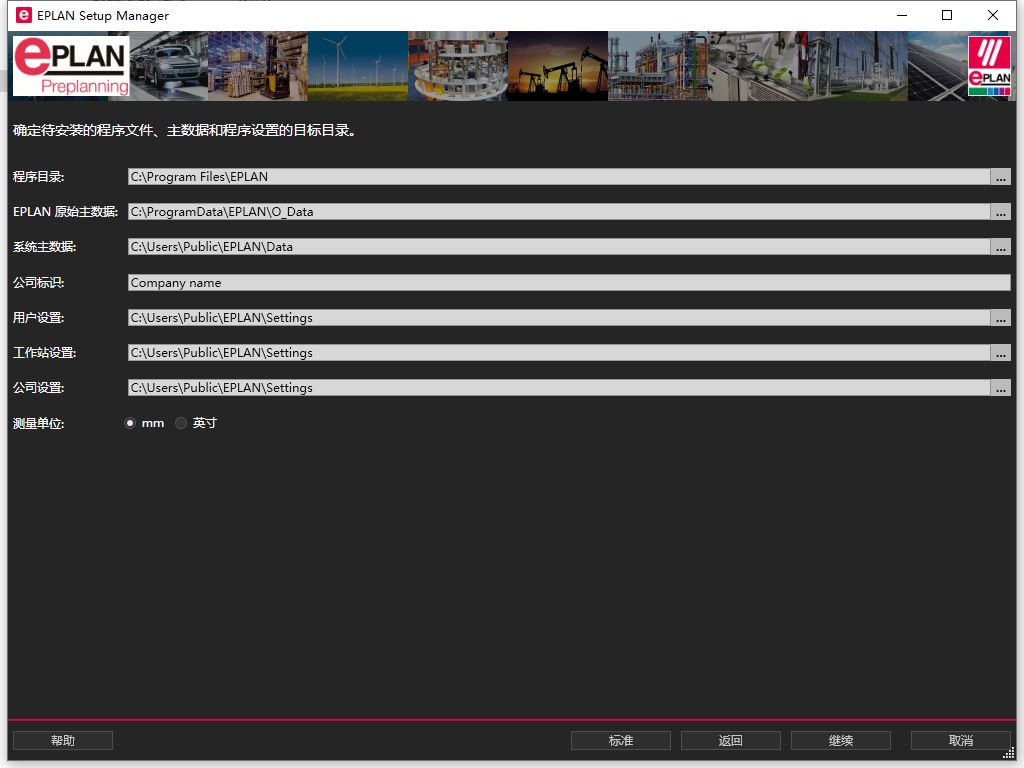This screenshot has width=1024, height=768.
Task: Cancel setup with 取消 button
Action: tap(960, 740)
